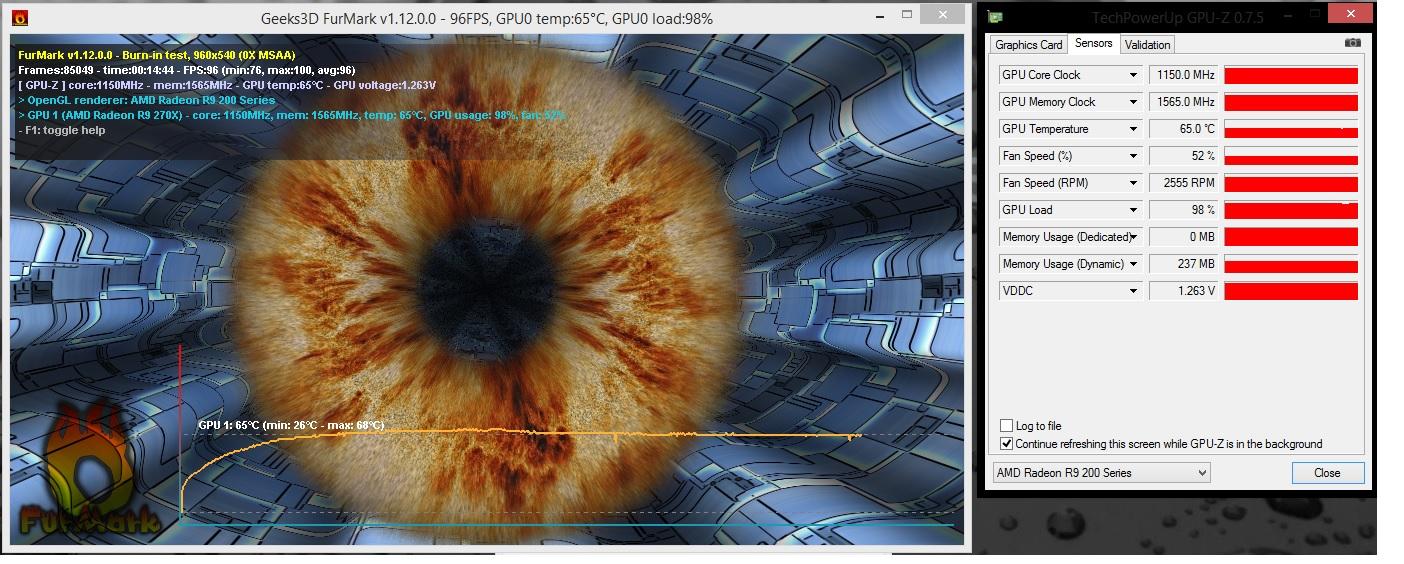Click the 2555 RPM fan speed value
1404x564 pixels.
coord(1185,183)
